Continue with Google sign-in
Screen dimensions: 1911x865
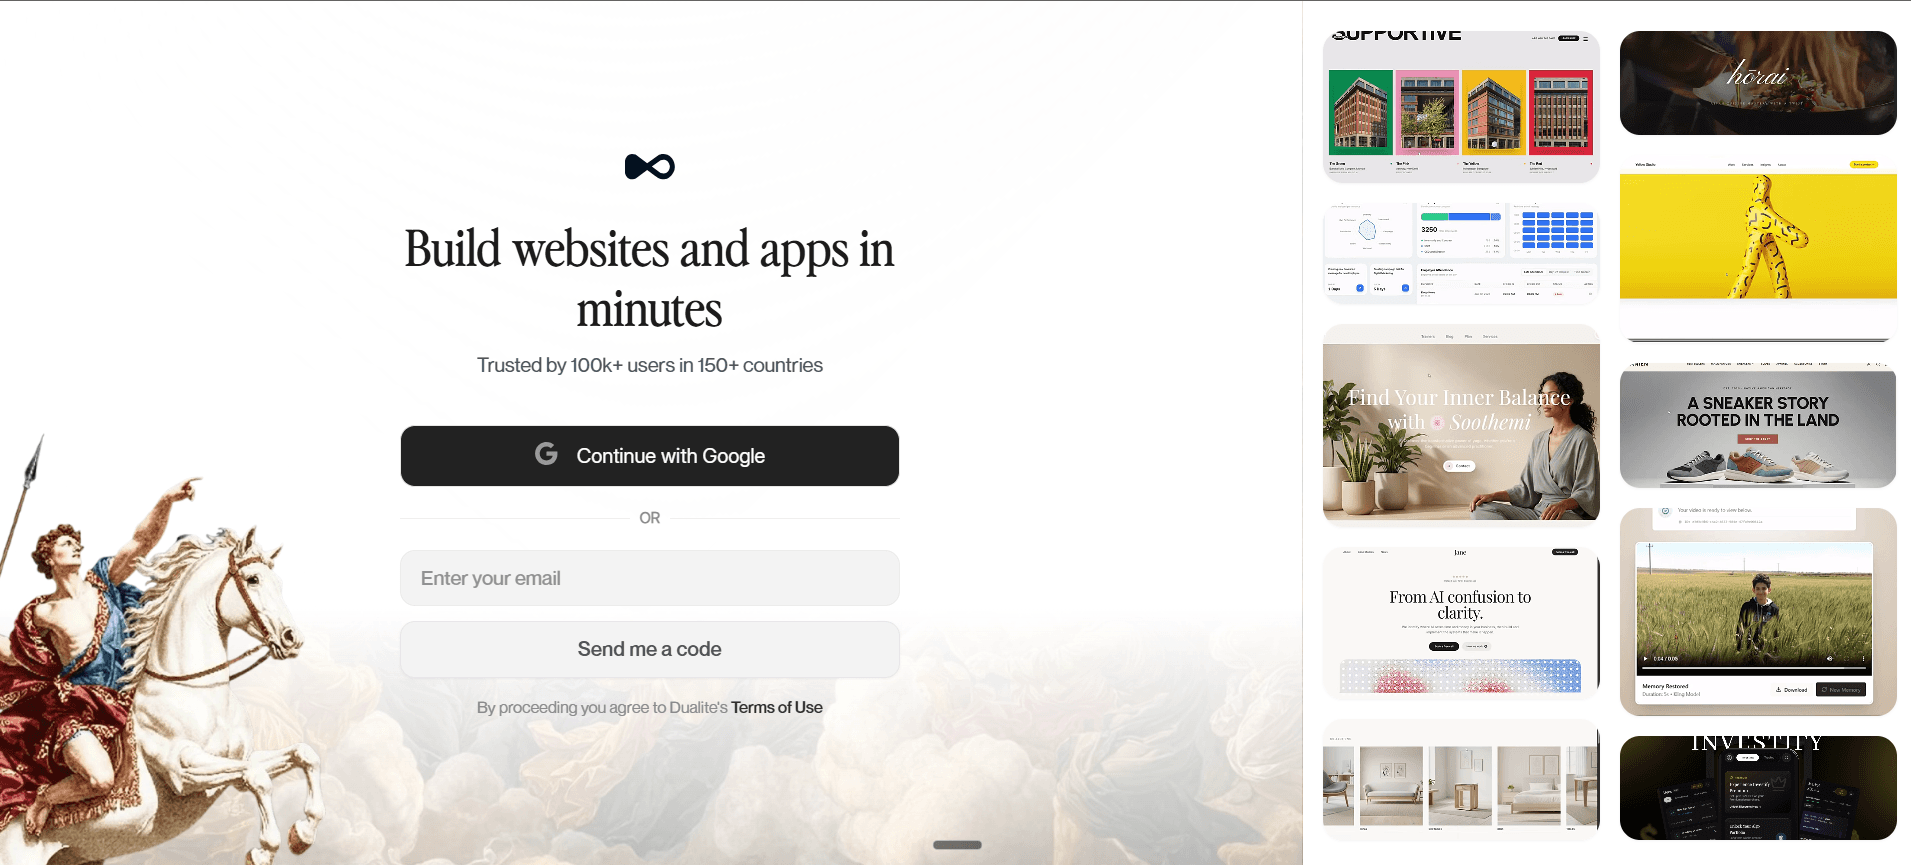[x=650, y=456]
